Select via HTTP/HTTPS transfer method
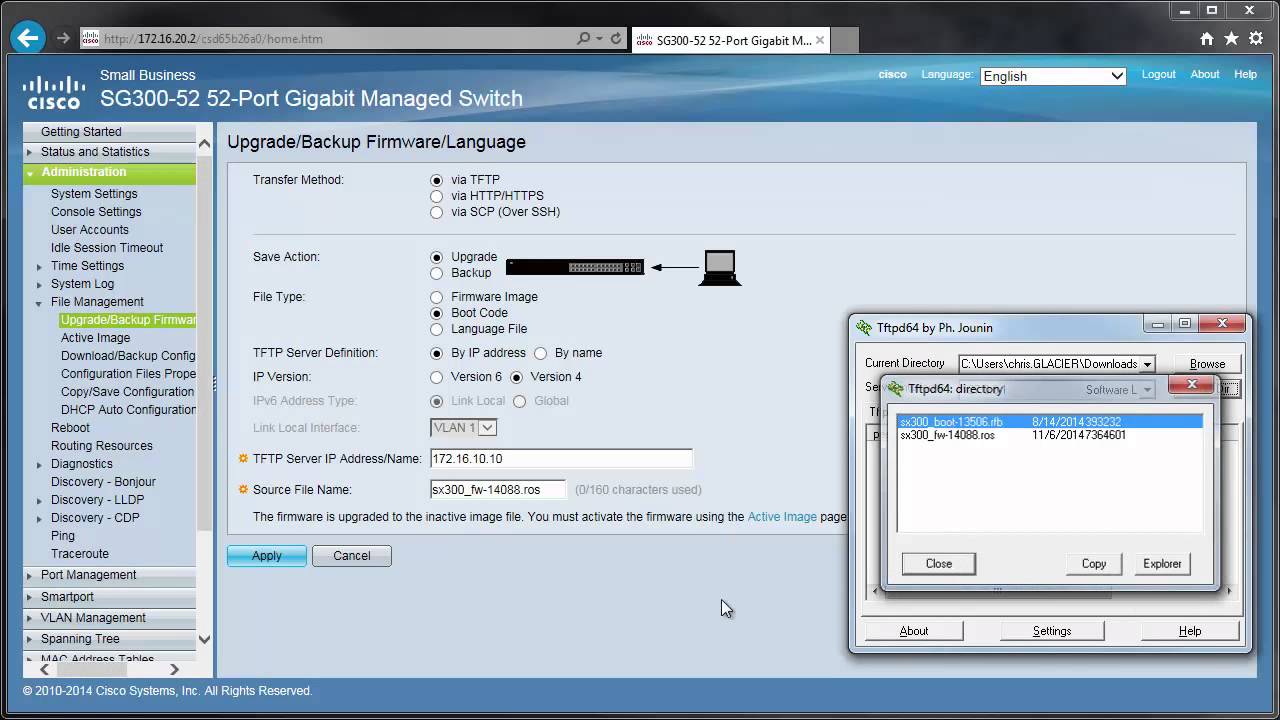The image size is (1280, 720). (436, 197)
